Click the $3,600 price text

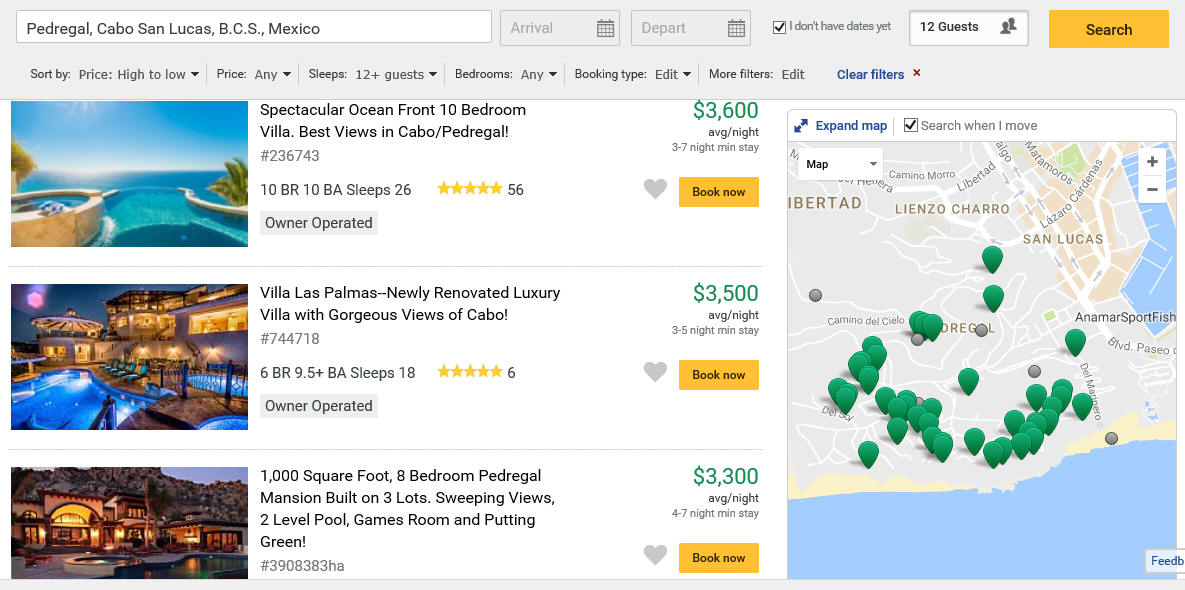point(726,110)
